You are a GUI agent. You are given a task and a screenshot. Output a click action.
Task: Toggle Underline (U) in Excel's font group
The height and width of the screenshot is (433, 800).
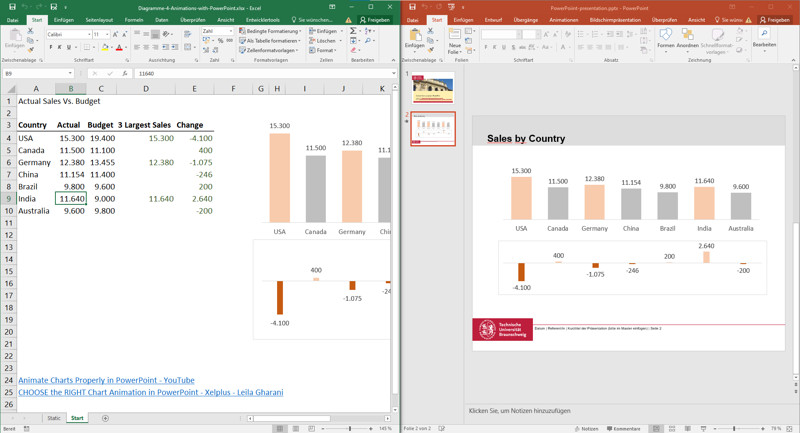(x=69, y=47)
